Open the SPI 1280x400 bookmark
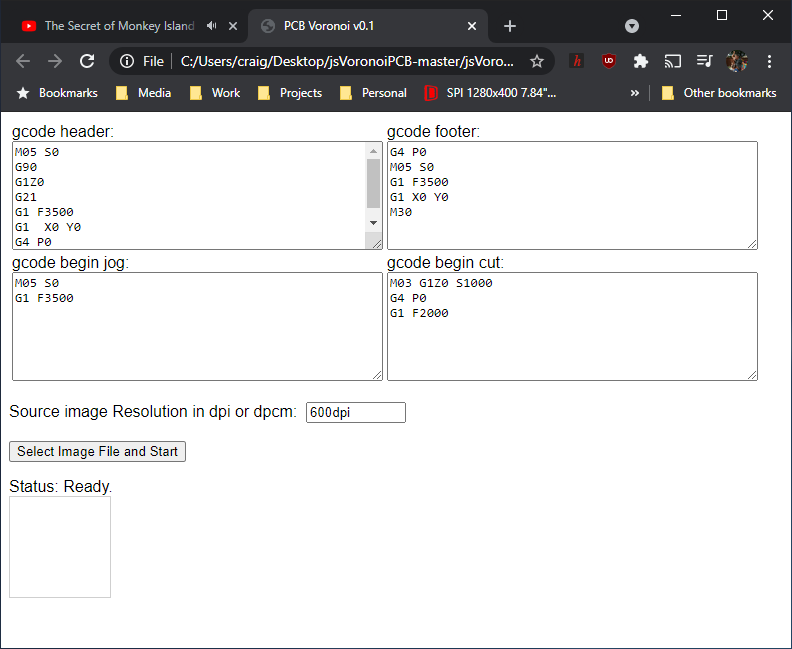This screenshot has height=649, width=792. [490, 93]
